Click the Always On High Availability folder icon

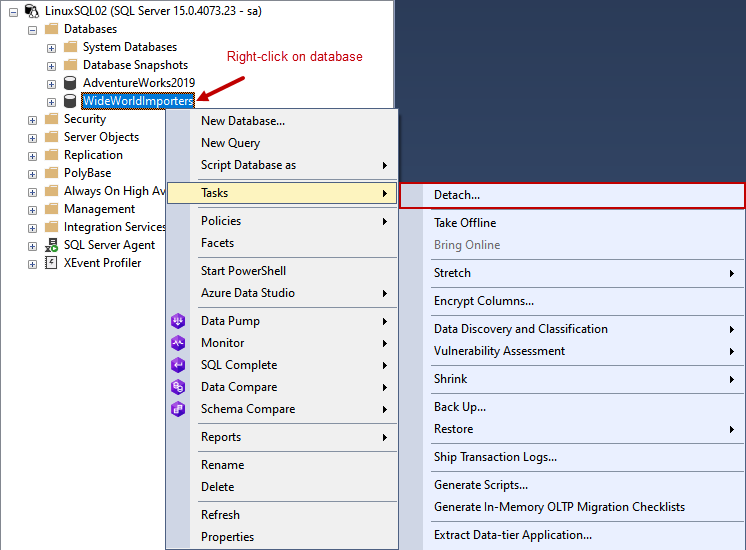click(x=51, y=191)
